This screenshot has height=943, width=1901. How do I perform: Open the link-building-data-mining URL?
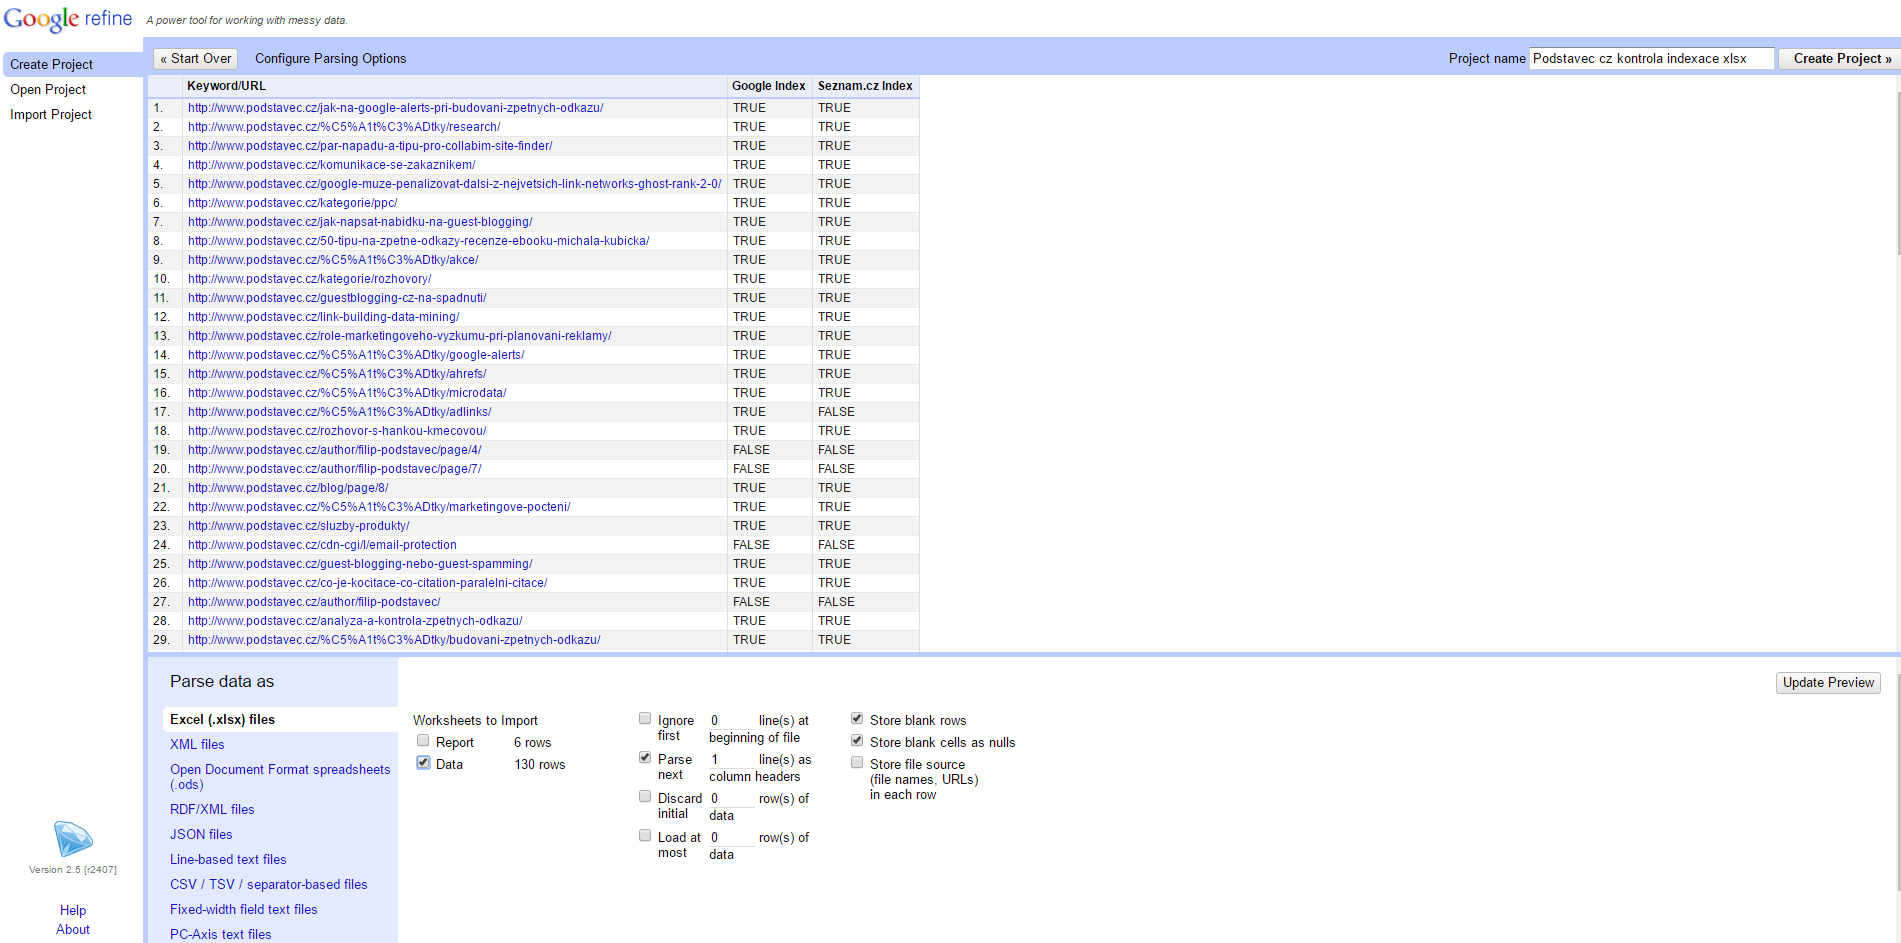click(323, 317)
